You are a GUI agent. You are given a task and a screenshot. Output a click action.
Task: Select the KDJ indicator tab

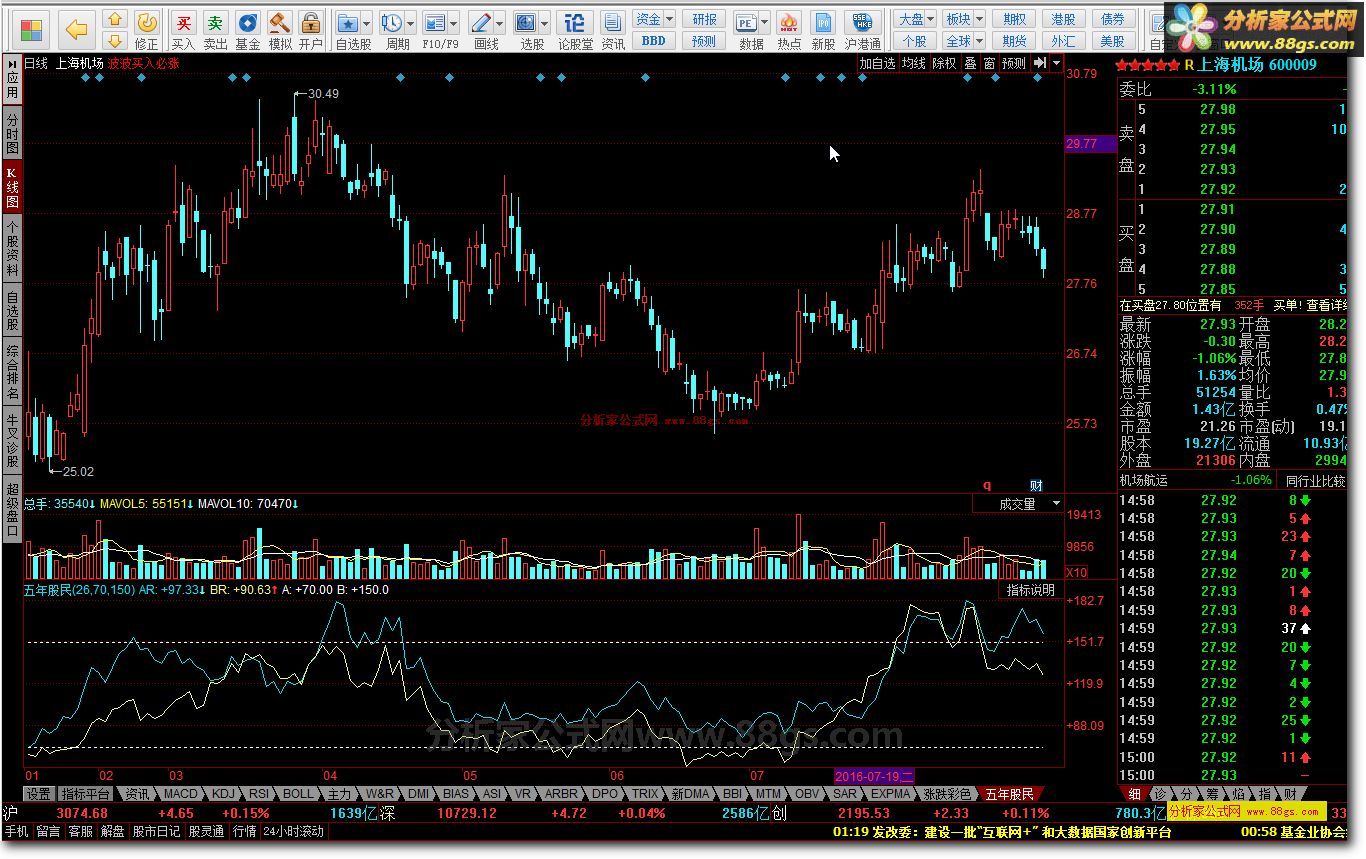pyautogui.click(x=224, y=794)
